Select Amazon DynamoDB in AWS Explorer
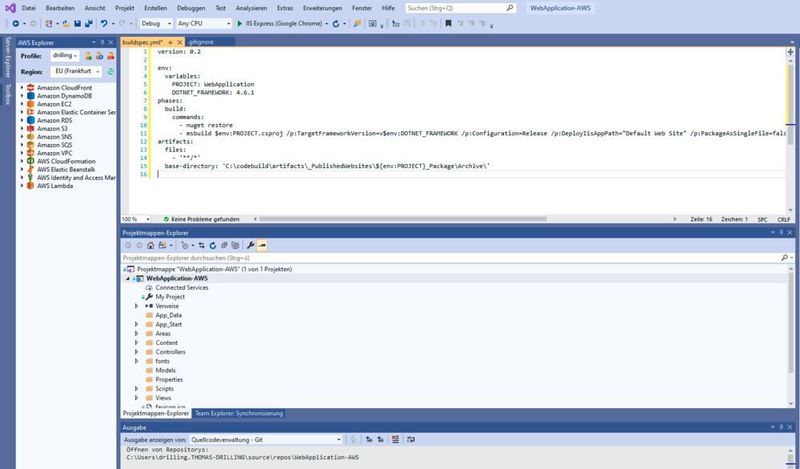 point(64,95)
